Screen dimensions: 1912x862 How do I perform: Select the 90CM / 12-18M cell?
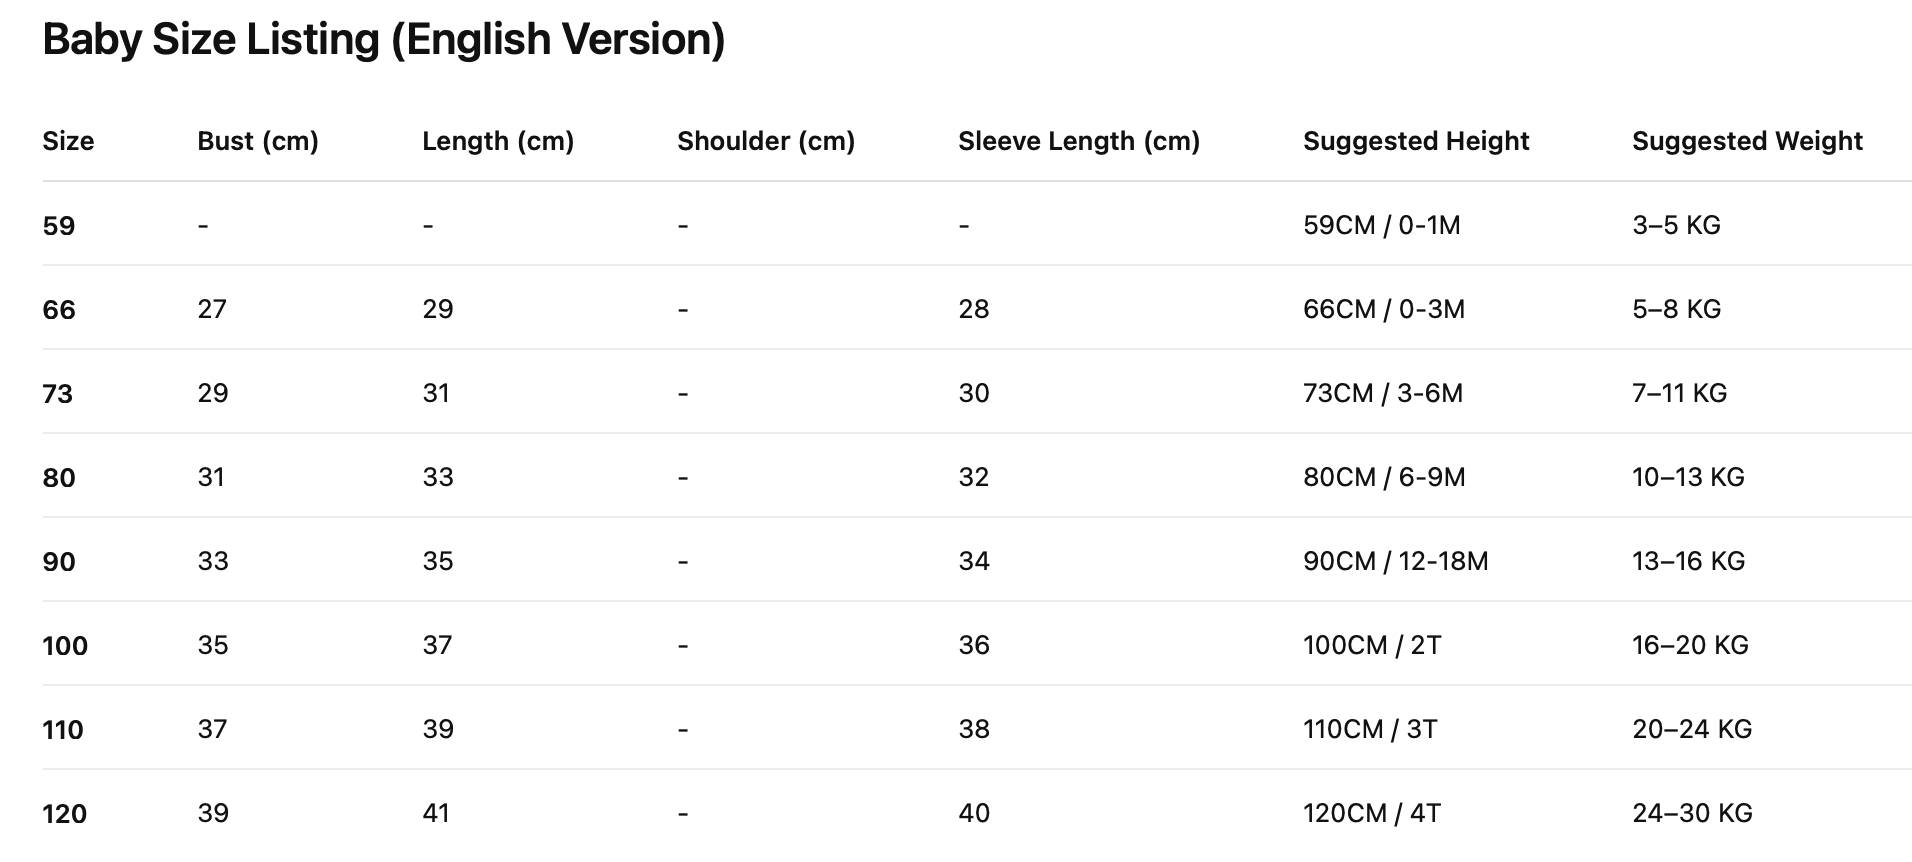click(1395, 561)
